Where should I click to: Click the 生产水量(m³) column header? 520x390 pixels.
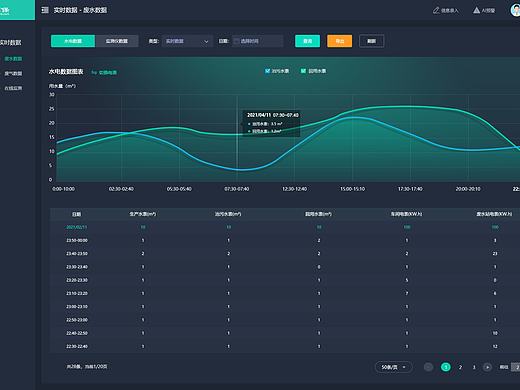[143, 214]
